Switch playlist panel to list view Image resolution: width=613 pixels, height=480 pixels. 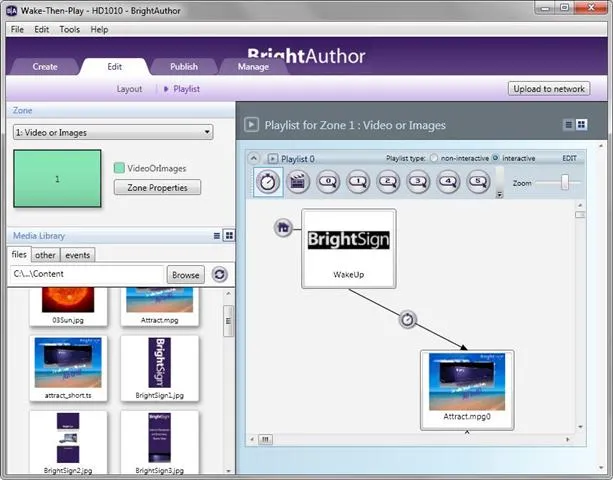(569, 125)
